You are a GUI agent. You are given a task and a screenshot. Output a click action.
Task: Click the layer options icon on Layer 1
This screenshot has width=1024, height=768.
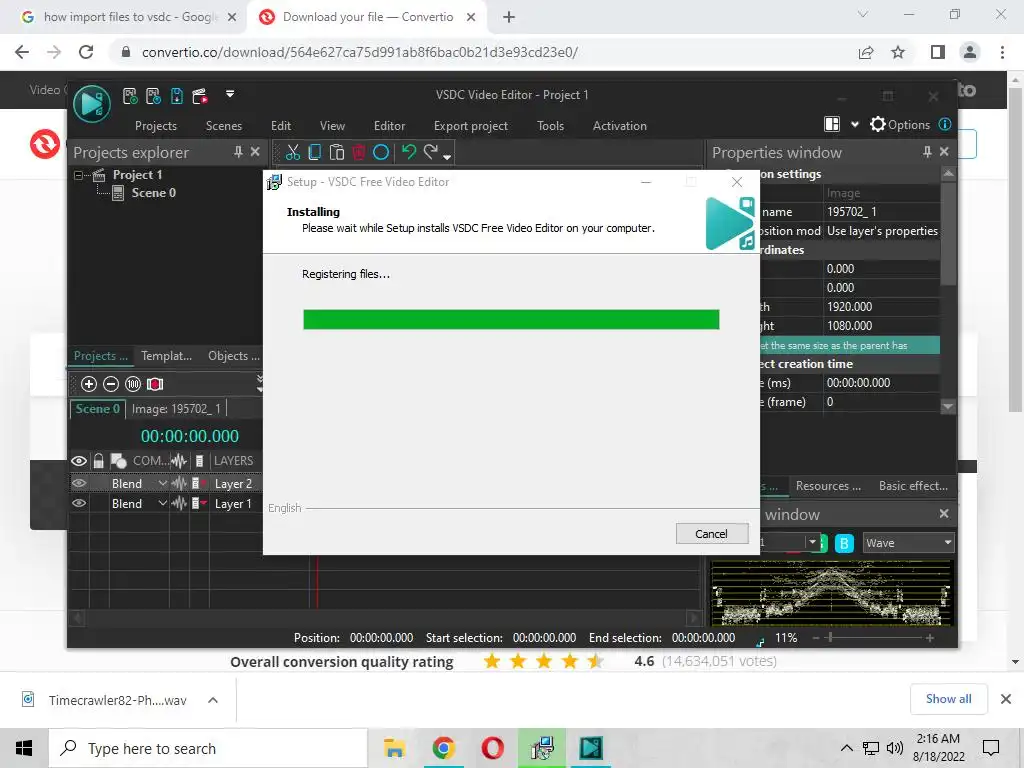point(198,504)
